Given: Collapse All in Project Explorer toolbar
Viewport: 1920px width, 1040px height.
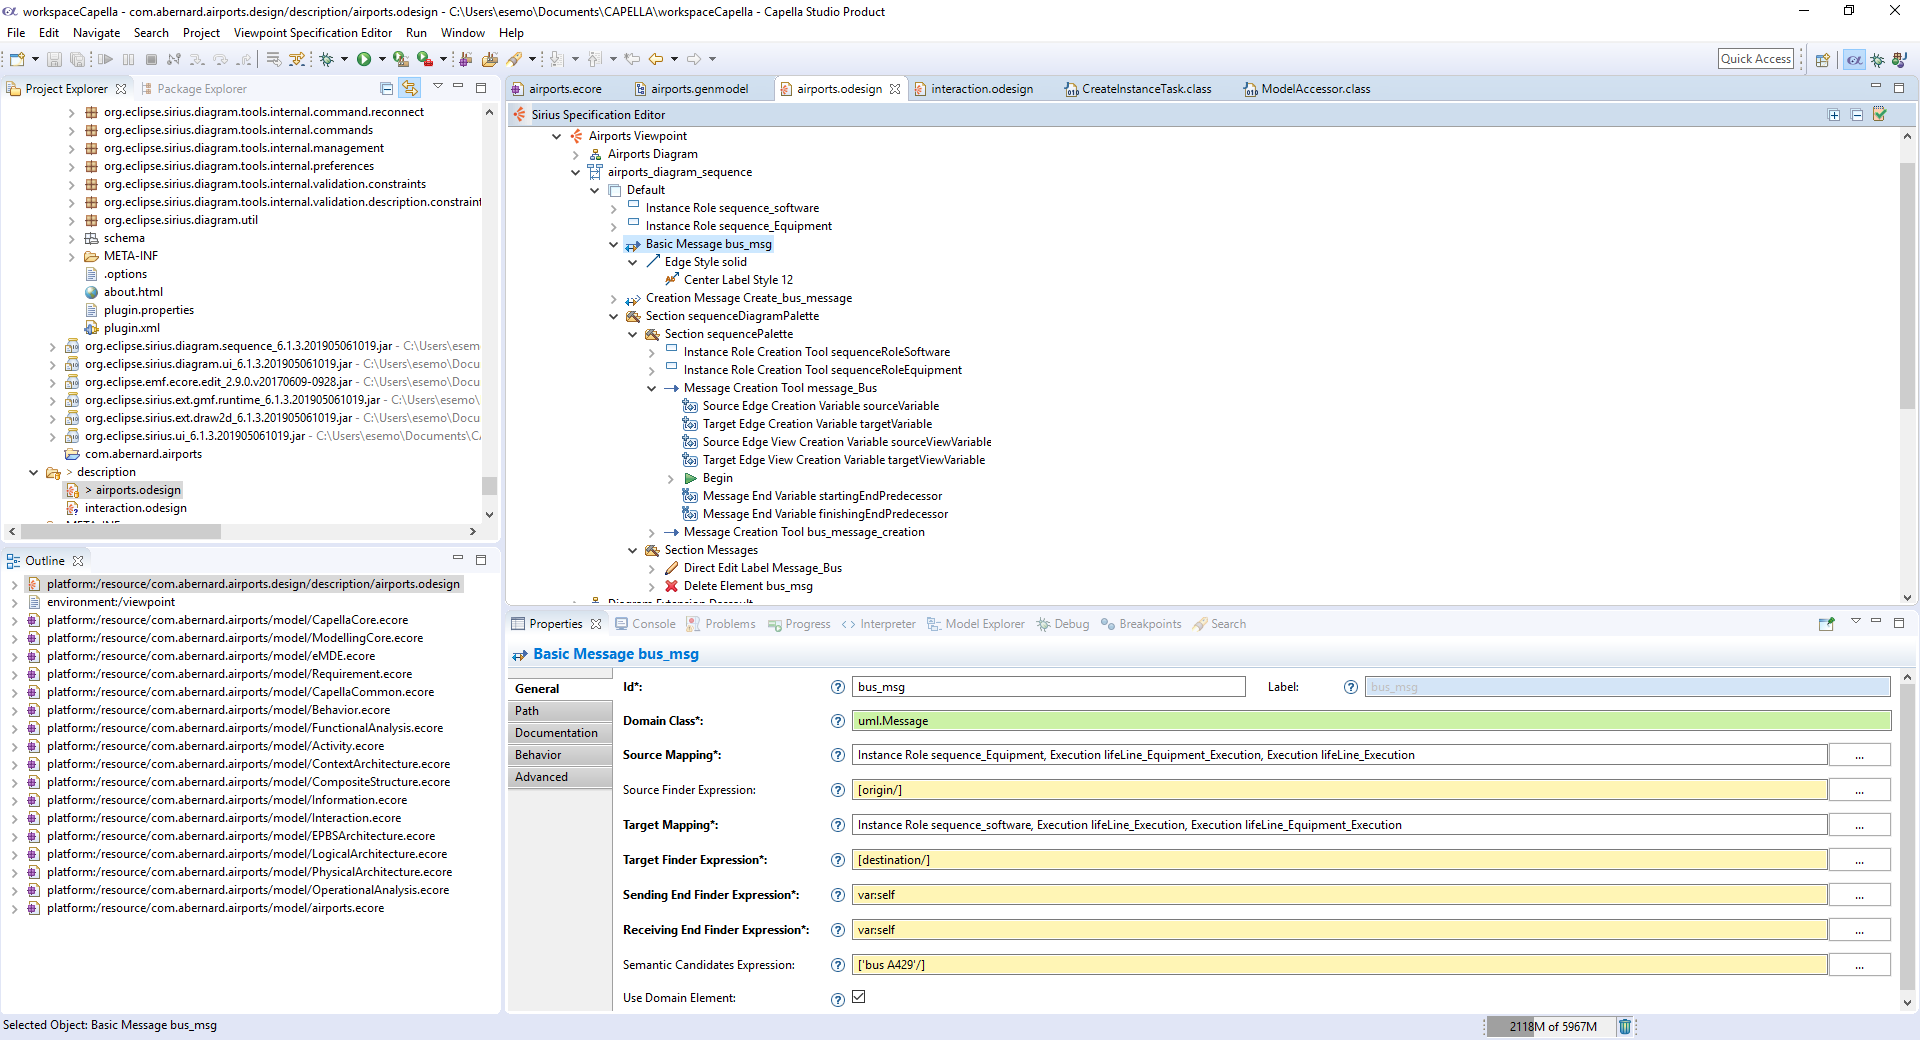Looking at the screenshot, I should pyautogui.click(x=387, y=88).
